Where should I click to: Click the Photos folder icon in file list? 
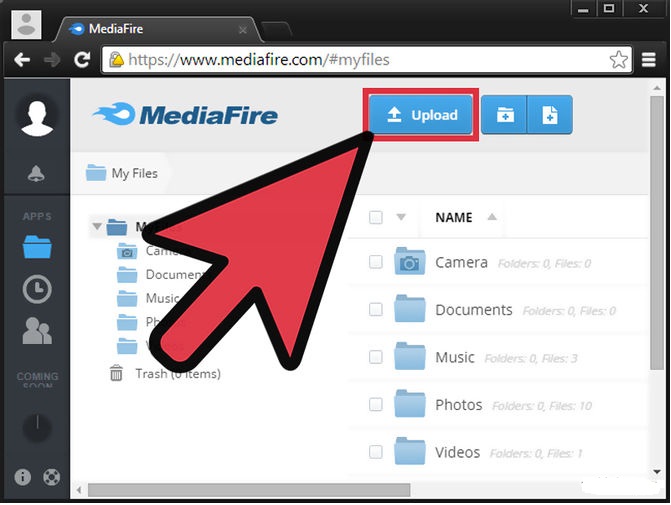point(410,404)
